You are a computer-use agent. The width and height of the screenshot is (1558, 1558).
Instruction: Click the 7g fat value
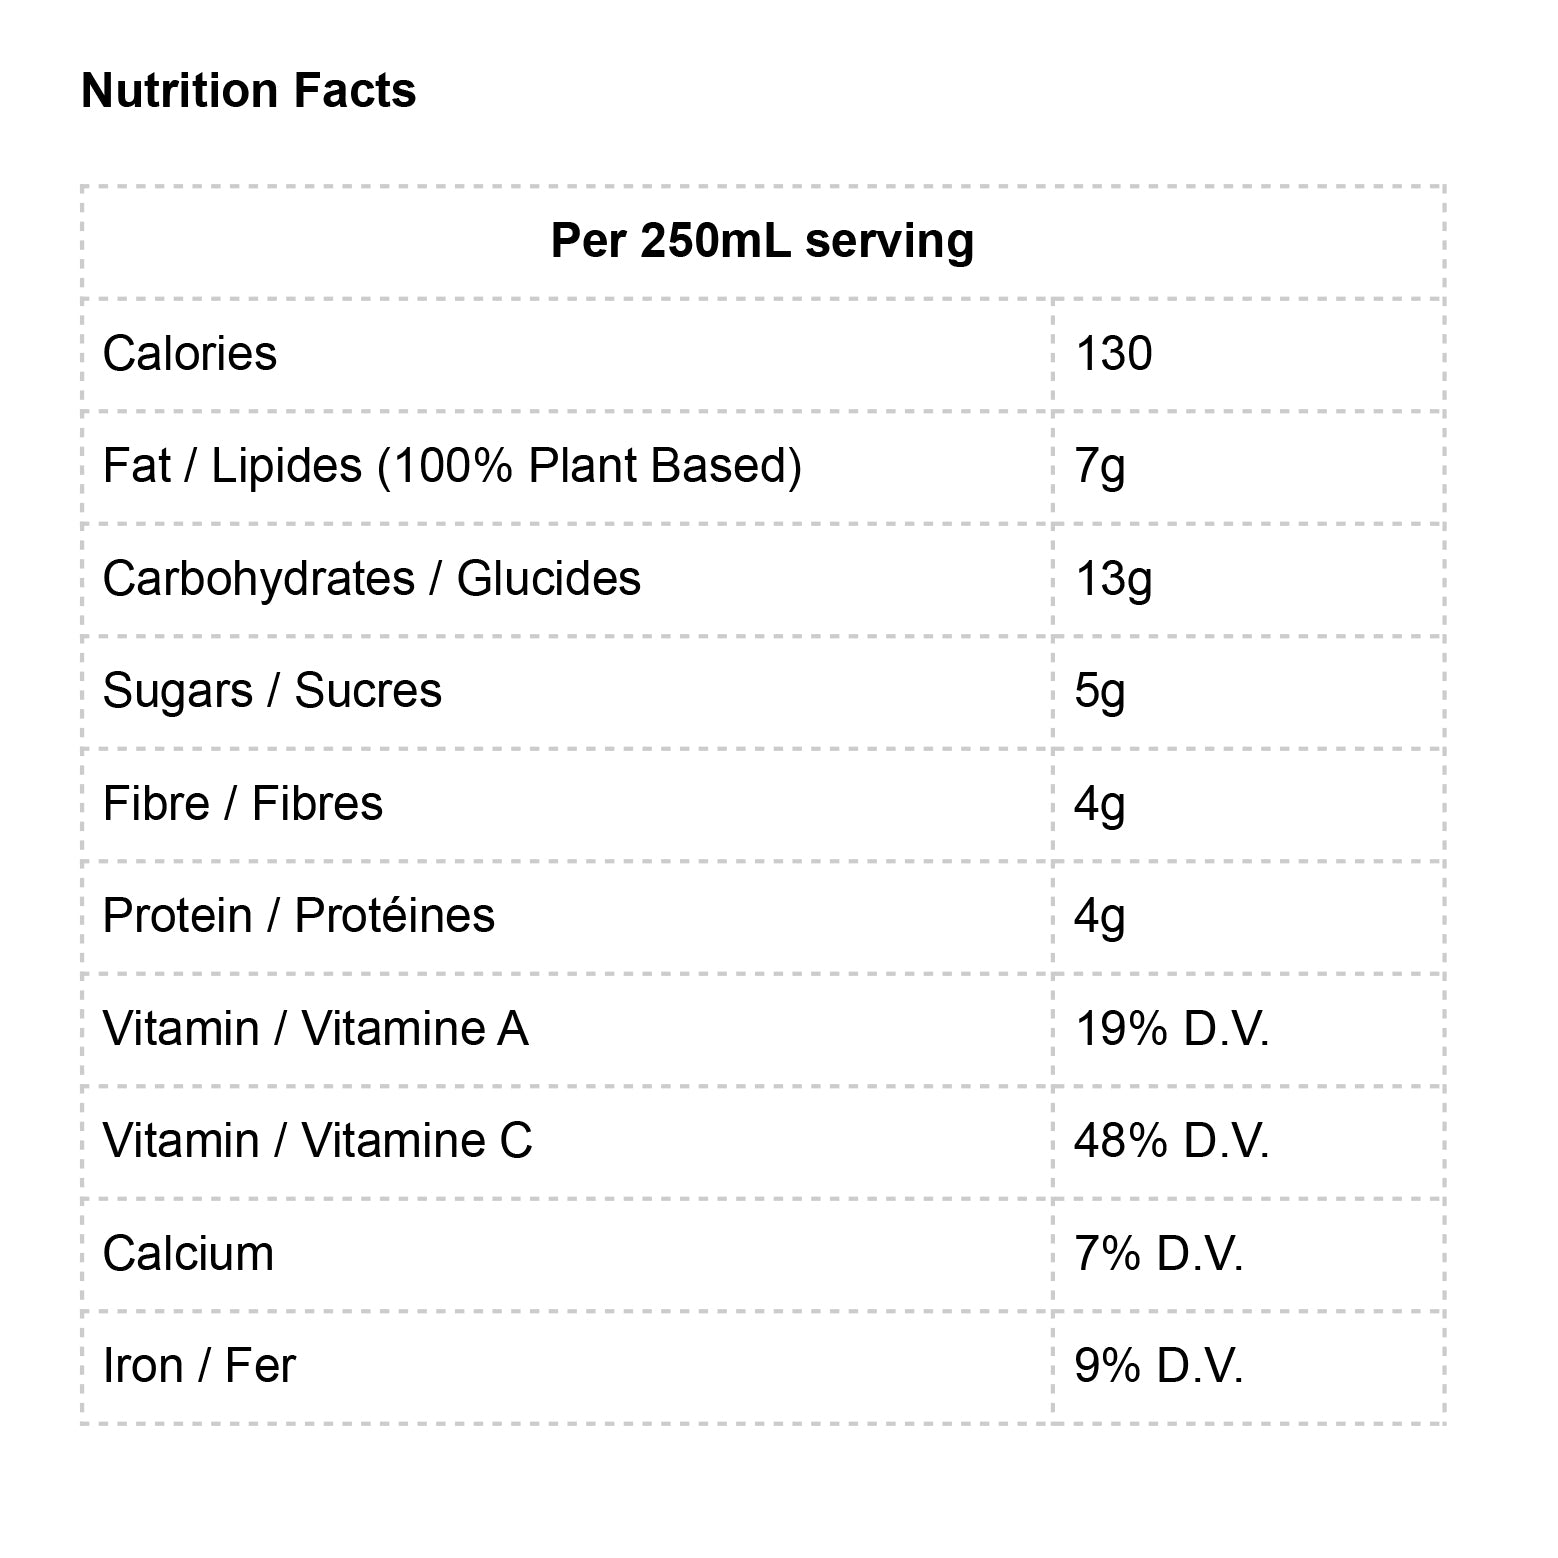[x=1099, y=466]
